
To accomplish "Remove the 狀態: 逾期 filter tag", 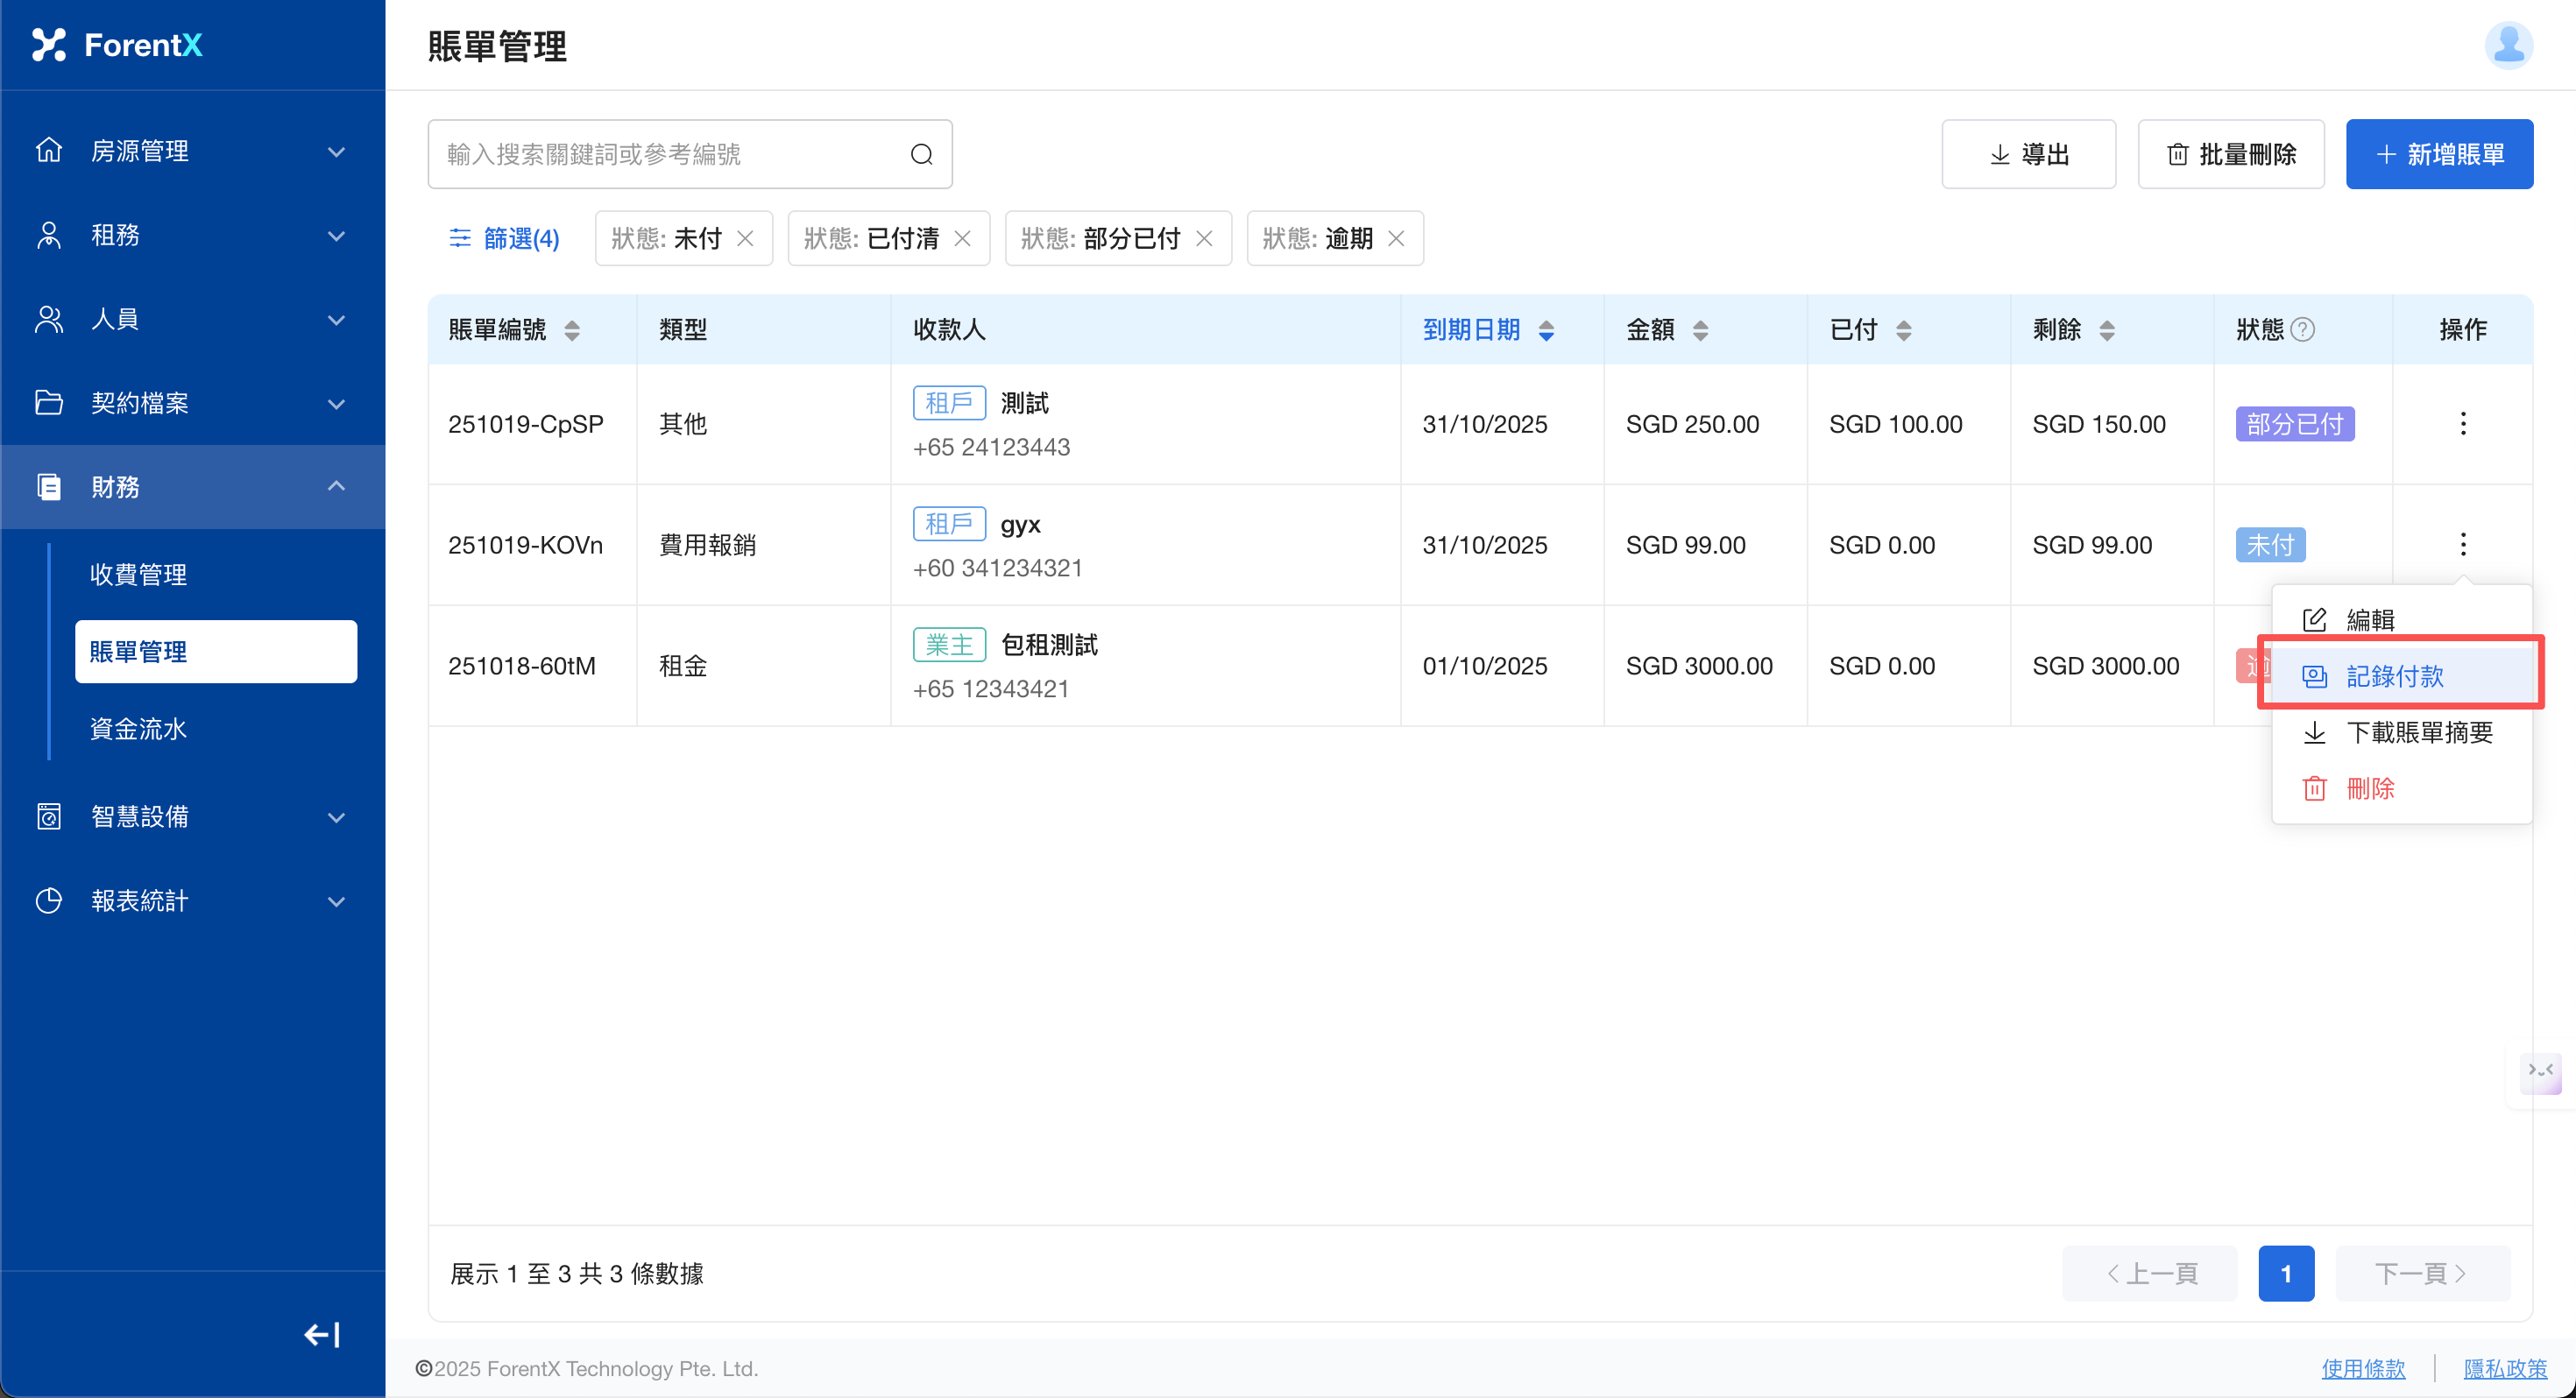I will coord(1396,238).
